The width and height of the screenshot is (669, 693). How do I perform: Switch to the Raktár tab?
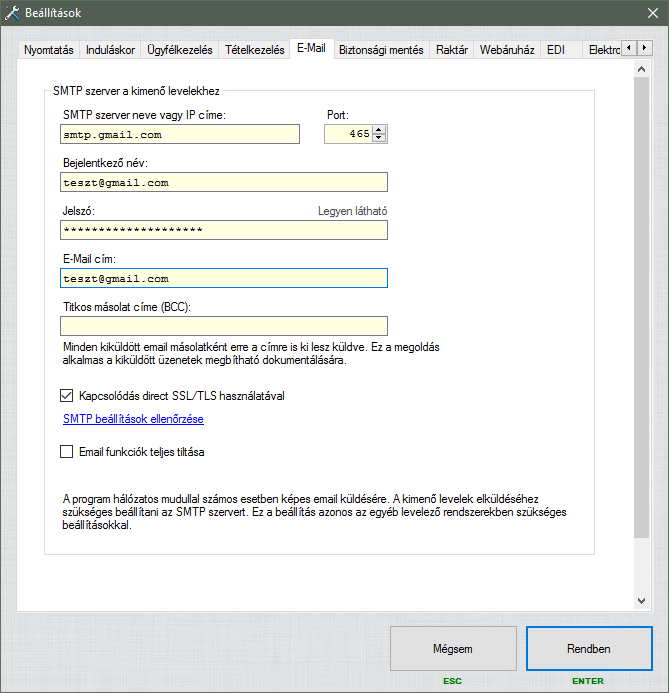click(x=452, y=50)
